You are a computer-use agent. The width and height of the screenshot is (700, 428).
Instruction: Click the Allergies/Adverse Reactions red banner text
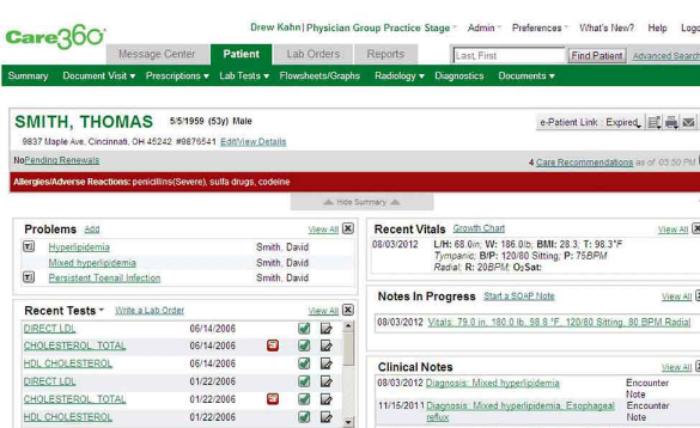pyautogui.click(x=151, y=182)
